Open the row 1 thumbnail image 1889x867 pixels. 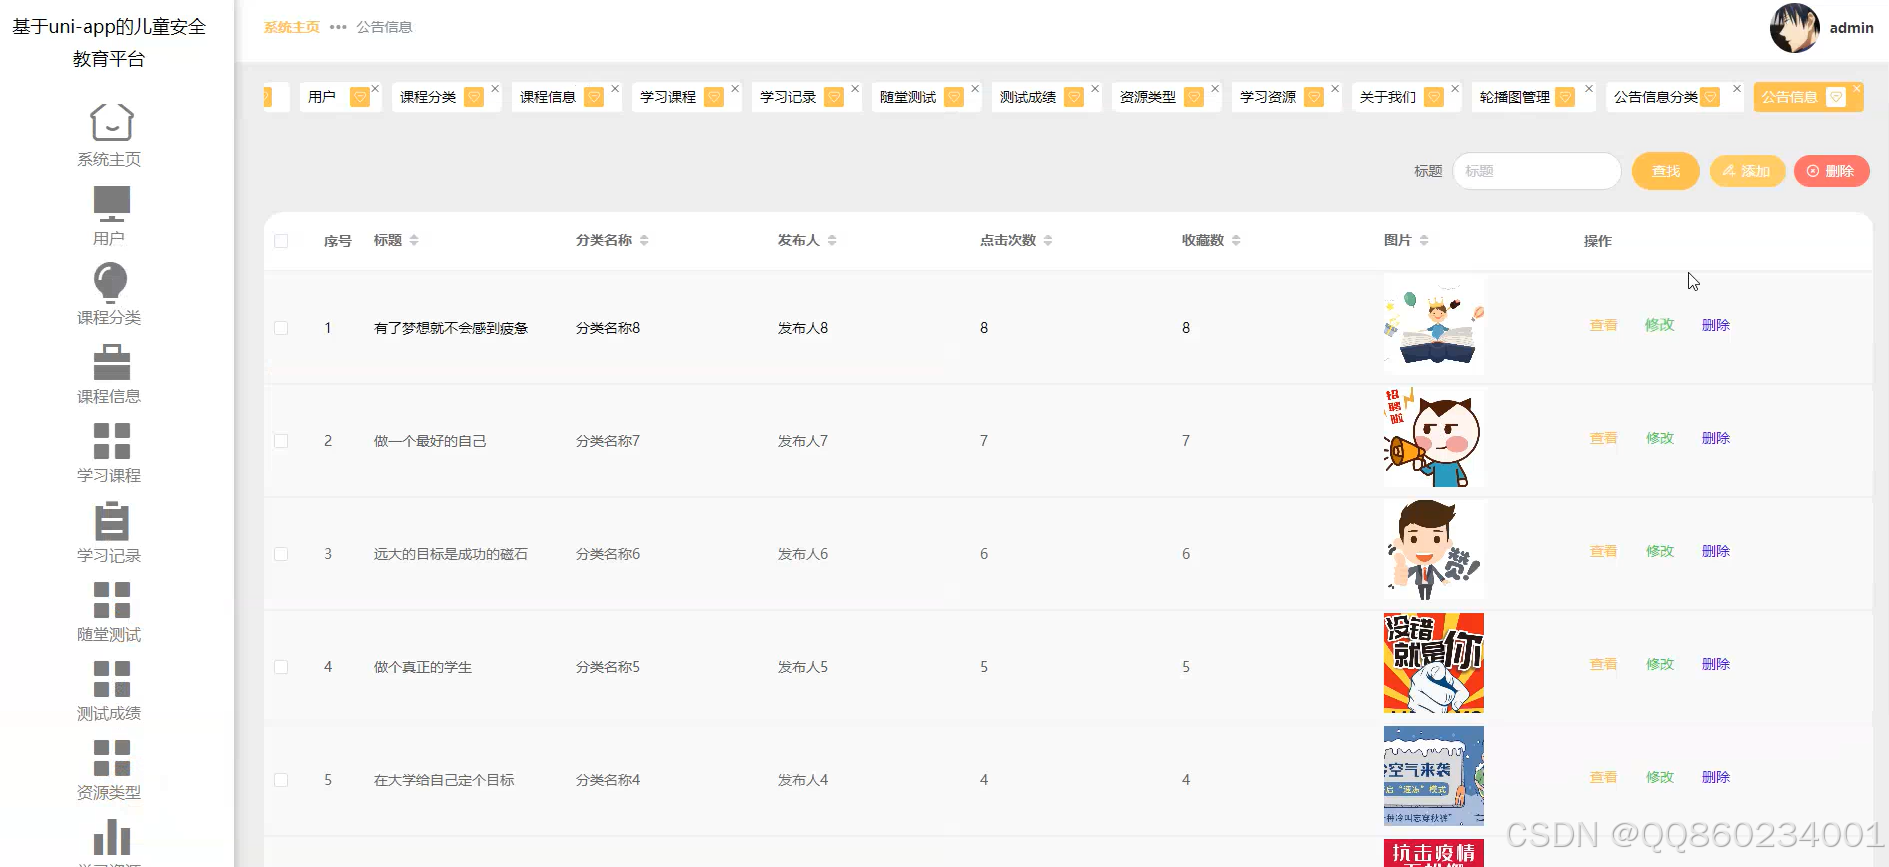(1434, 325)
